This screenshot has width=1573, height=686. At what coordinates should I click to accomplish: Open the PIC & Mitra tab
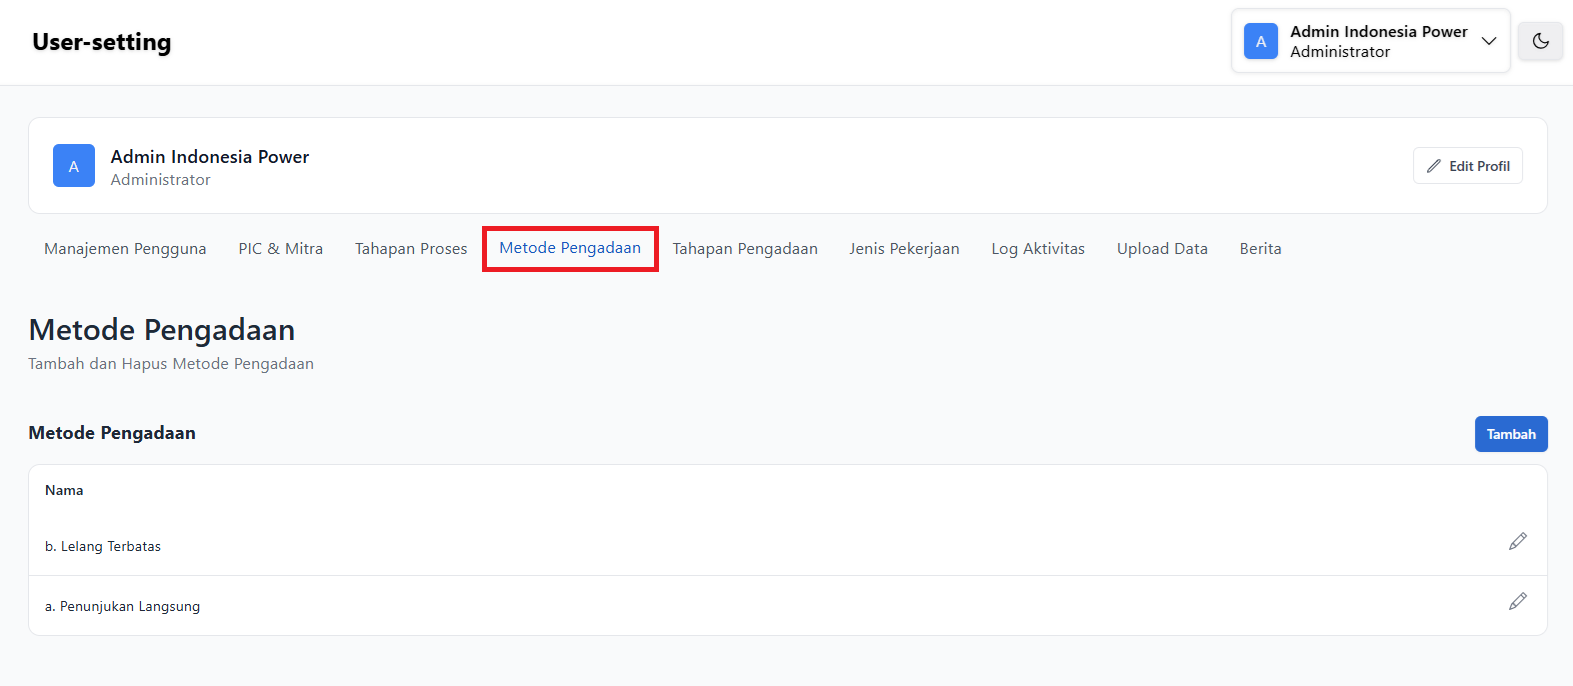(280, 249)
